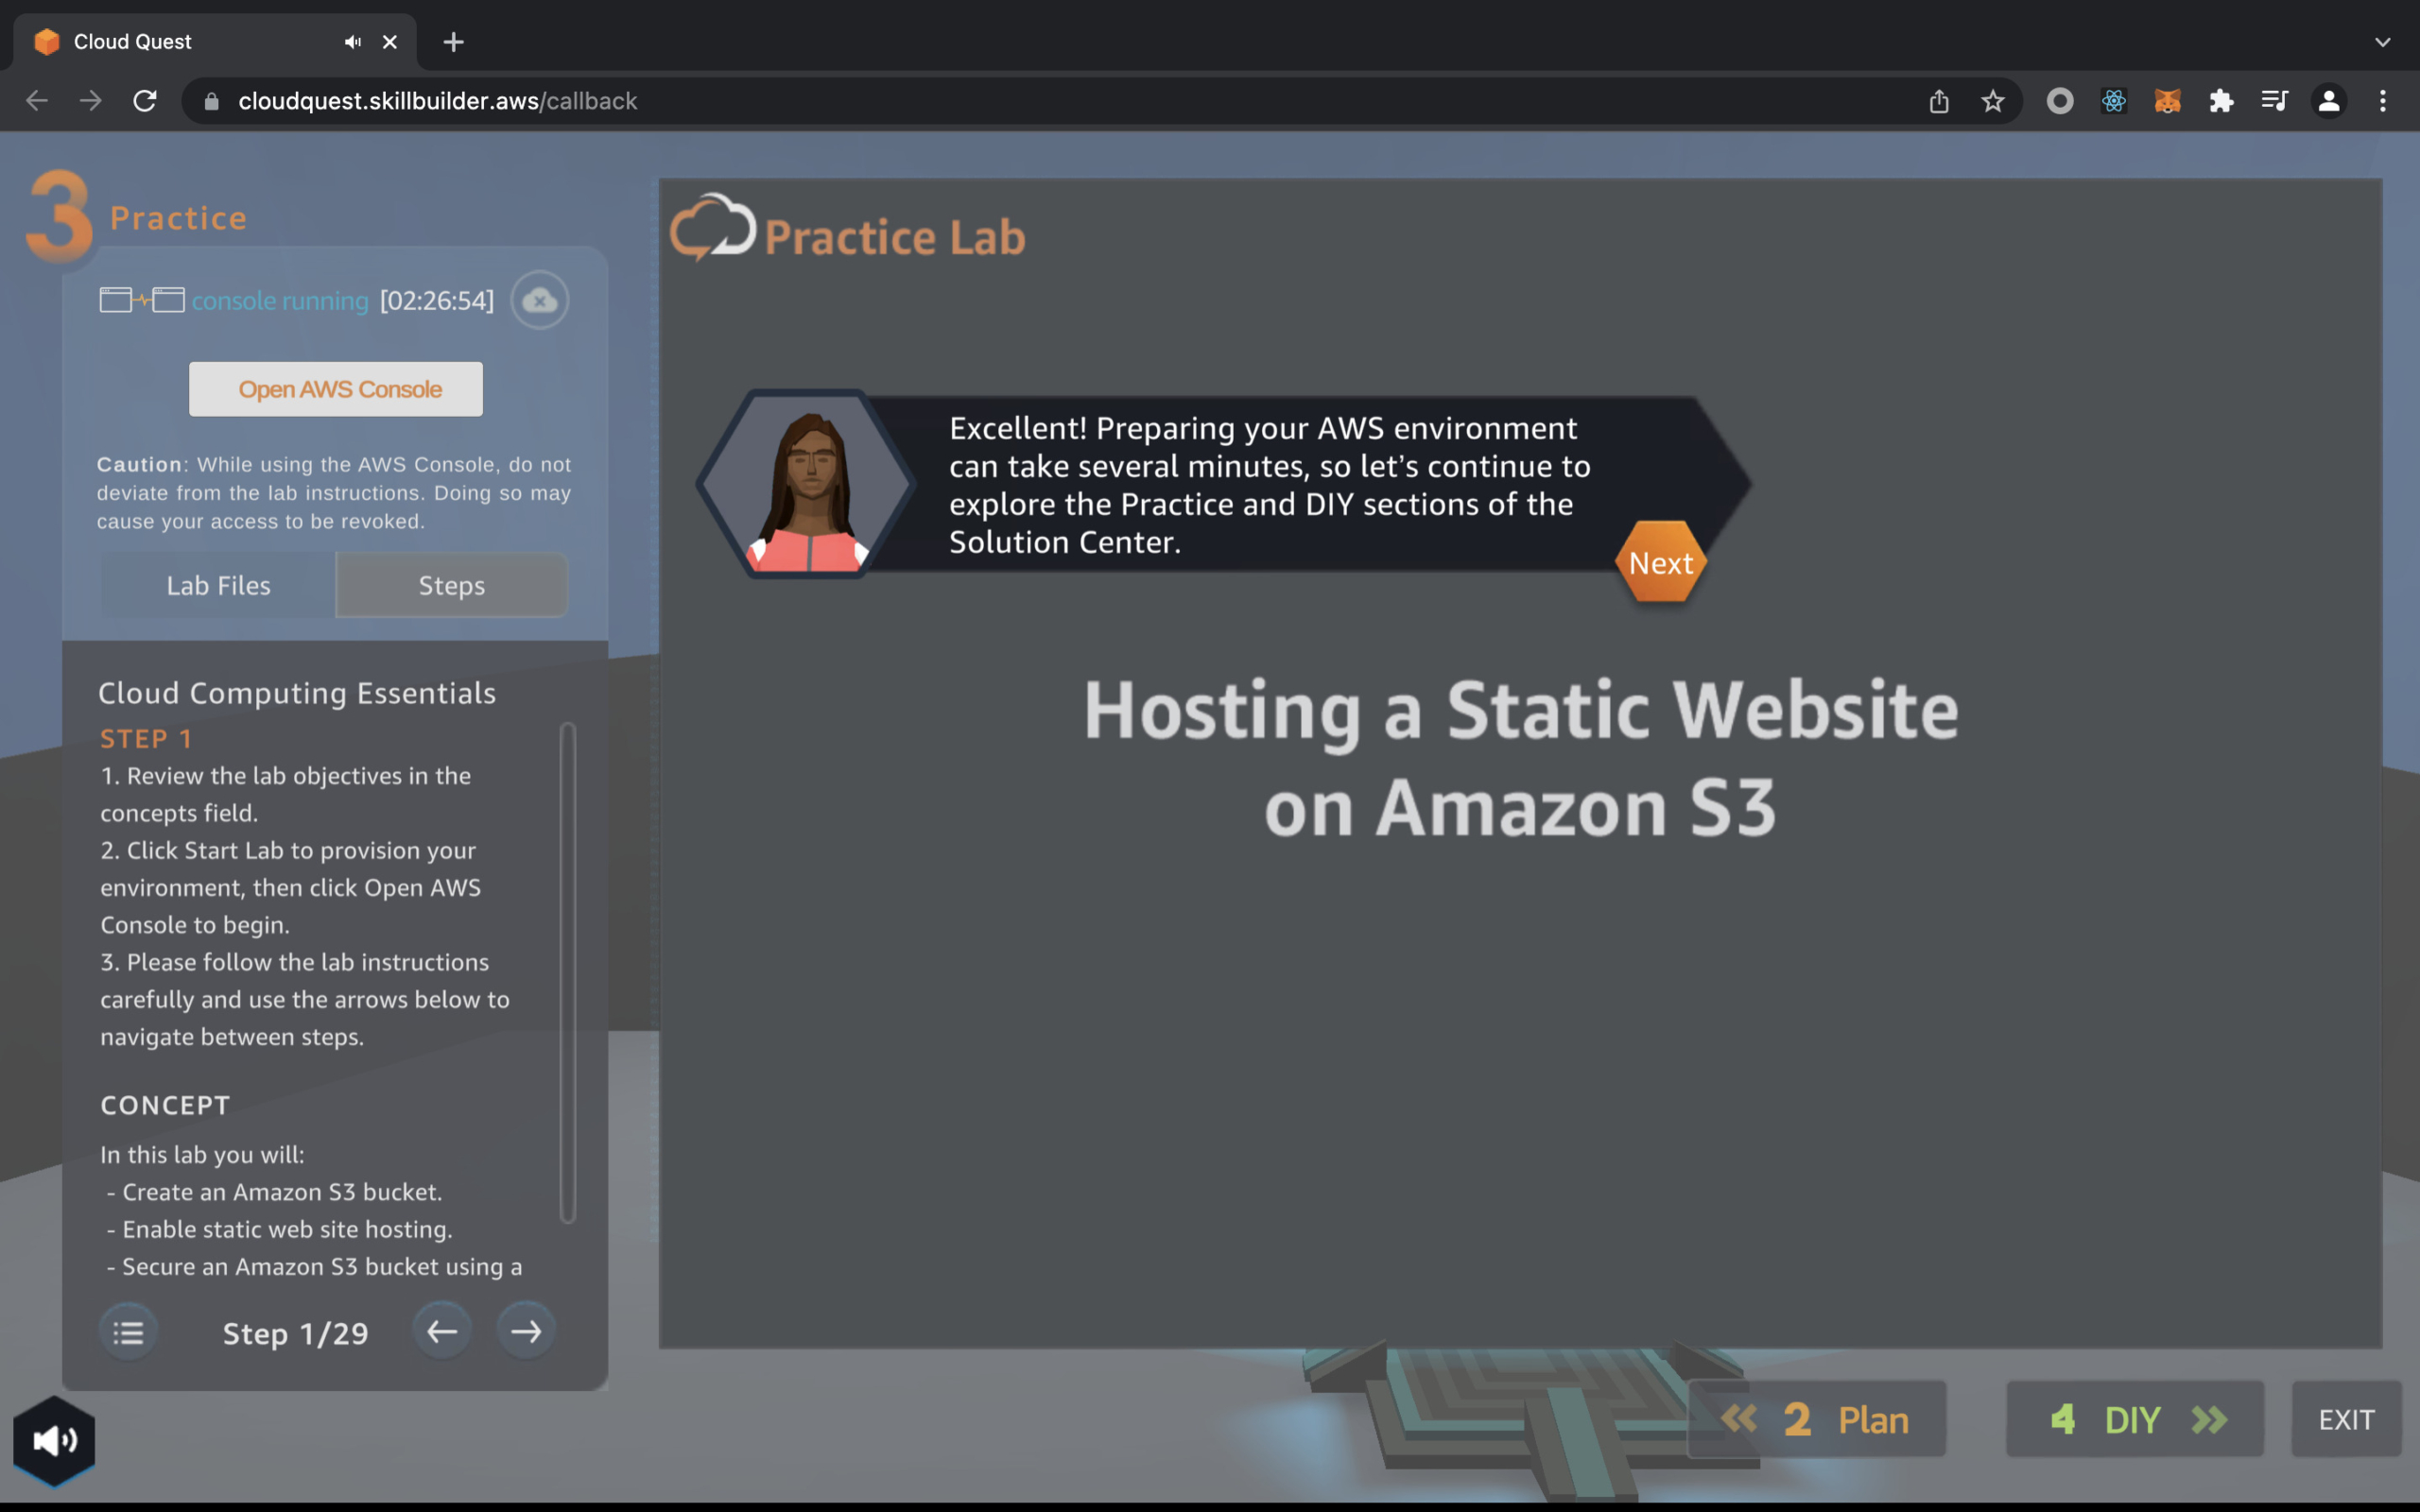Image resolution: width=2420 pixels, height=1512 pixels.
Task: Click the Practice Lab cloud logo
Action: 712,227
